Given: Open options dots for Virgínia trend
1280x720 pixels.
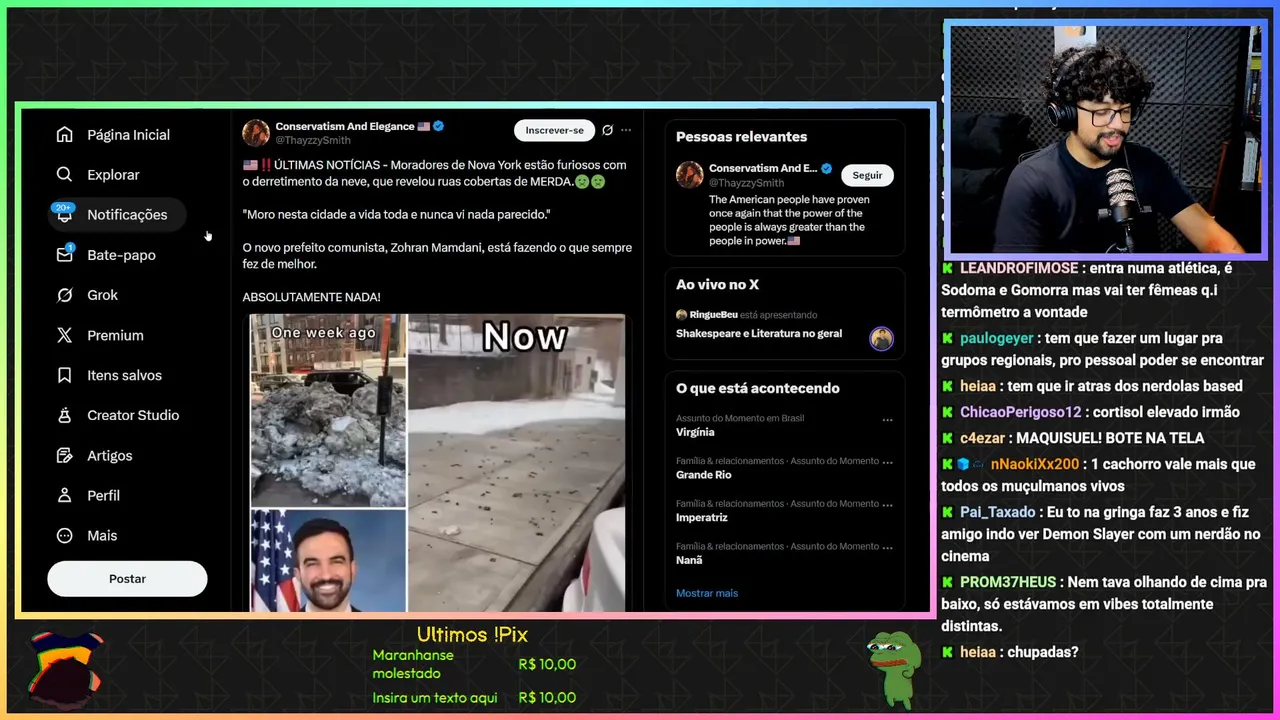Looking at the screenshot, I should click(x=887, y=420).
